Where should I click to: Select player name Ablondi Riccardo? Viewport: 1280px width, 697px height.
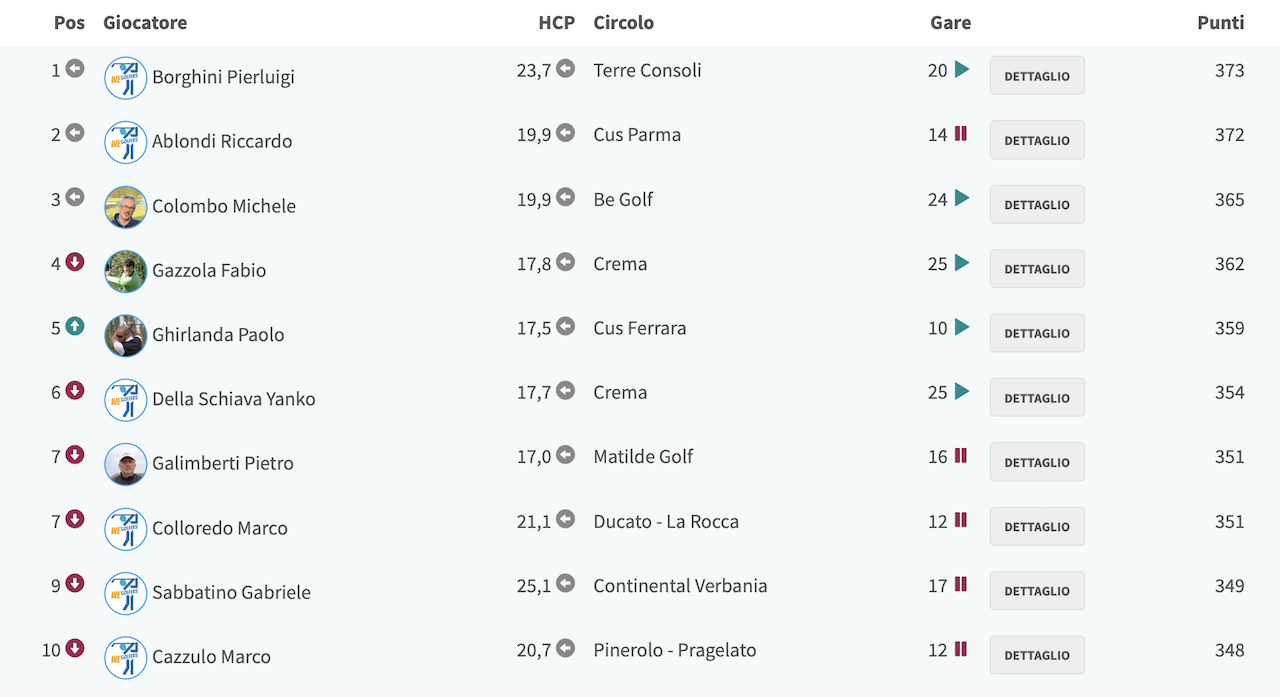[x=222, y=141]
